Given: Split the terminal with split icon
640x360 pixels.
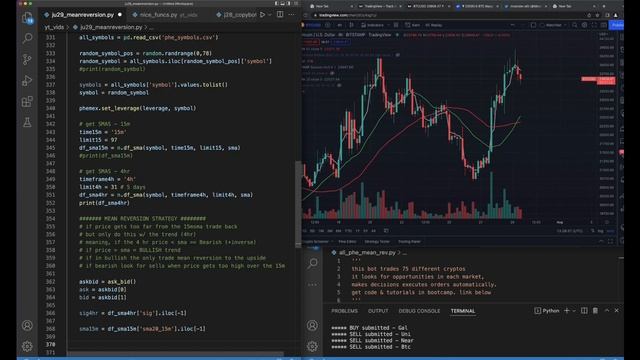Looking at the screenshot, I should pyautogui.click(x=584, y=311).
